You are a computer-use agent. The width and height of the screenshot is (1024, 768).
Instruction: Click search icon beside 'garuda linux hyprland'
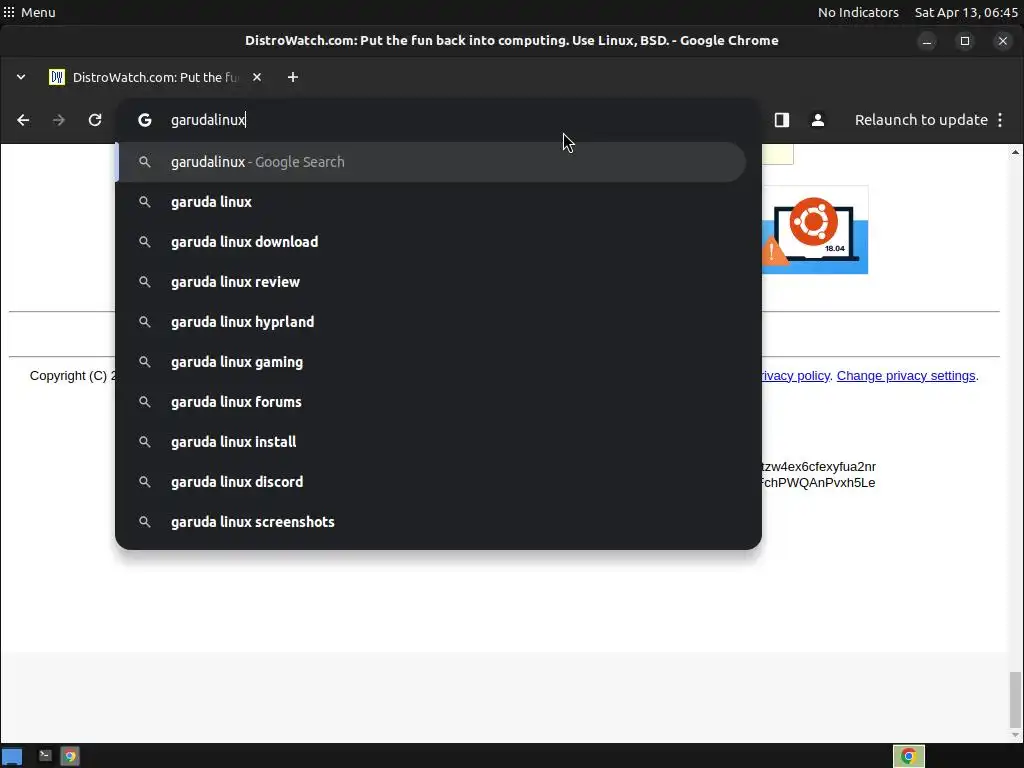pyautogui.click(x=145, y=322)
